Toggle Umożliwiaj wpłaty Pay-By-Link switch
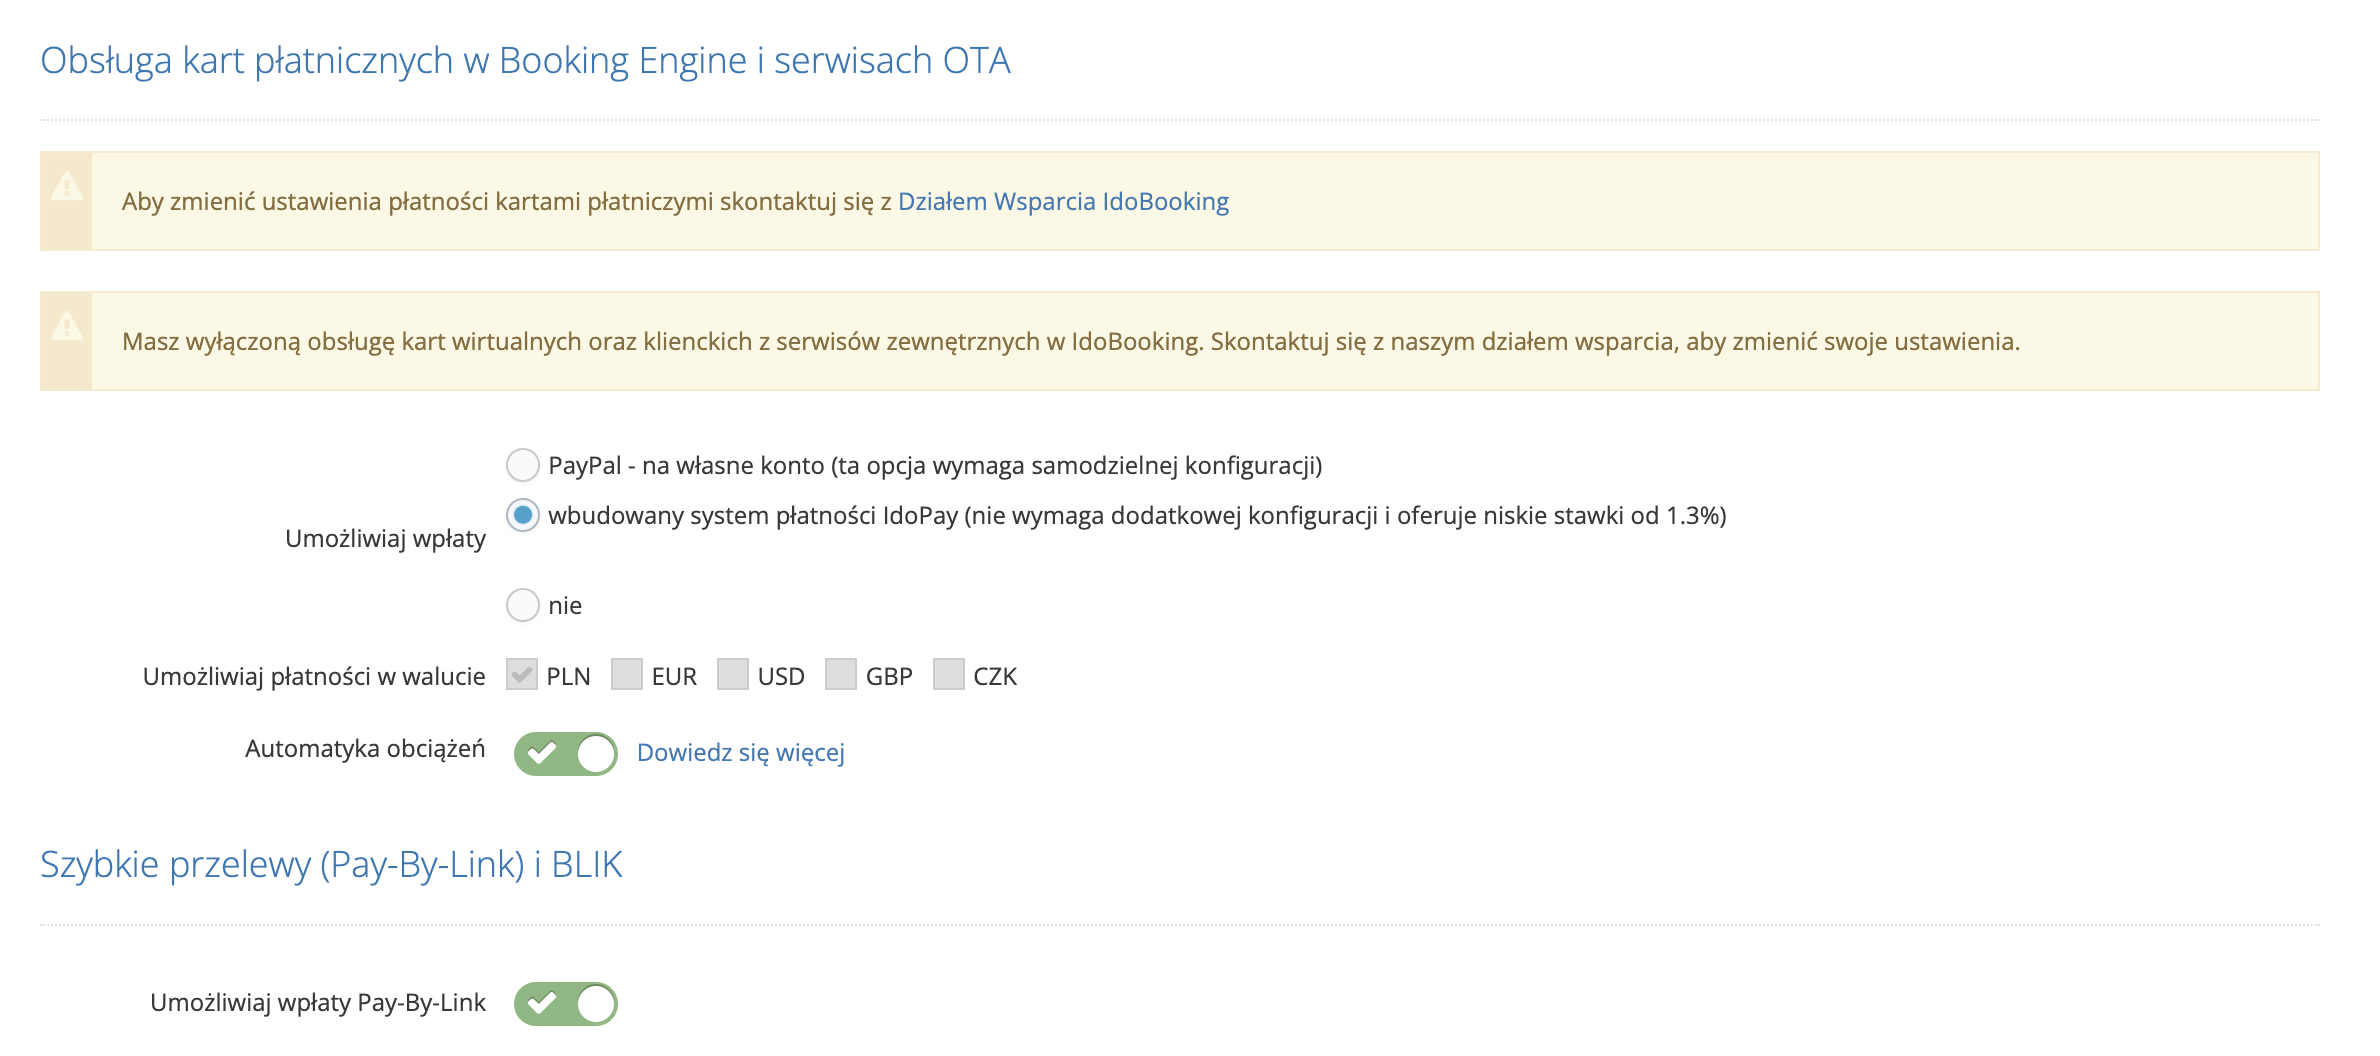The height and width of the screenshot is (1056, 2380). click(x=566, y=1003)
